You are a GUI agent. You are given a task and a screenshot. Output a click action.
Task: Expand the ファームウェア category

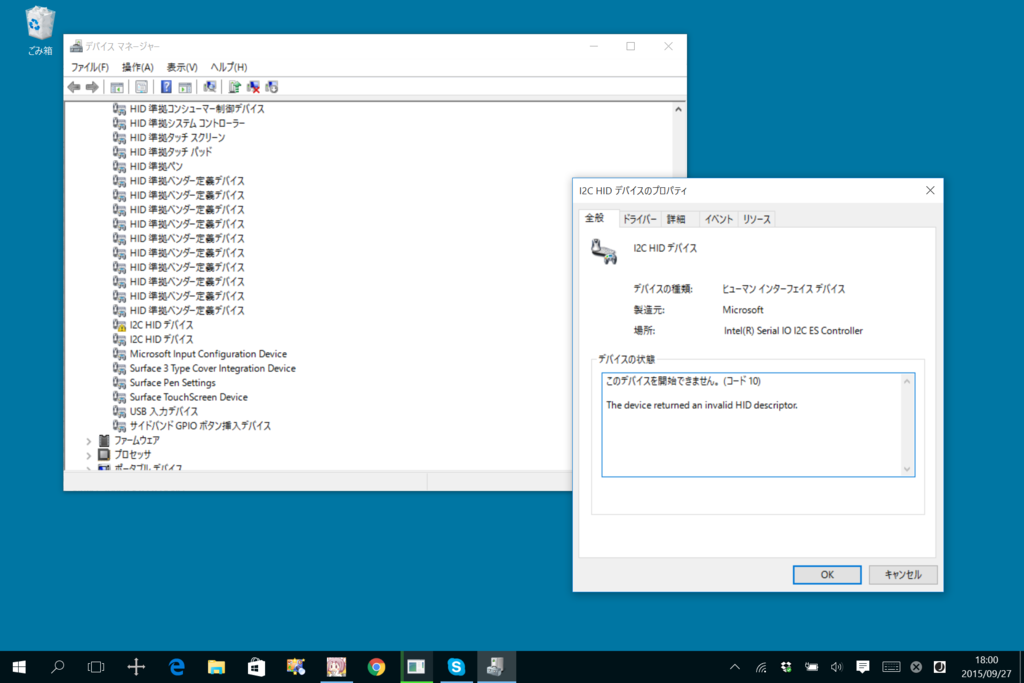(89, 441)
